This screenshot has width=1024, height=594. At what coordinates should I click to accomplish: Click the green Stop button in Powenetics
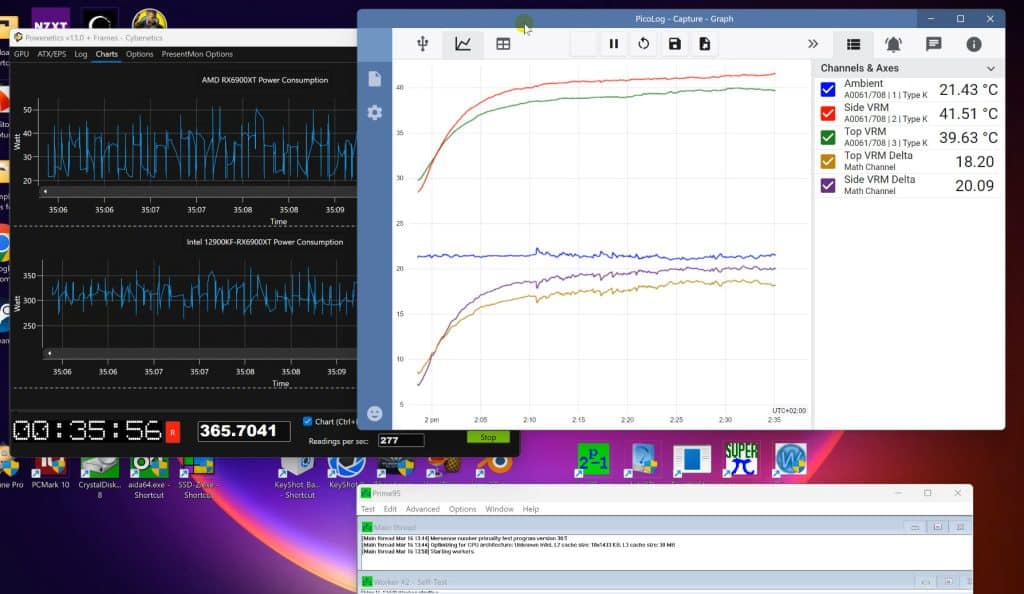coord(488,437)
